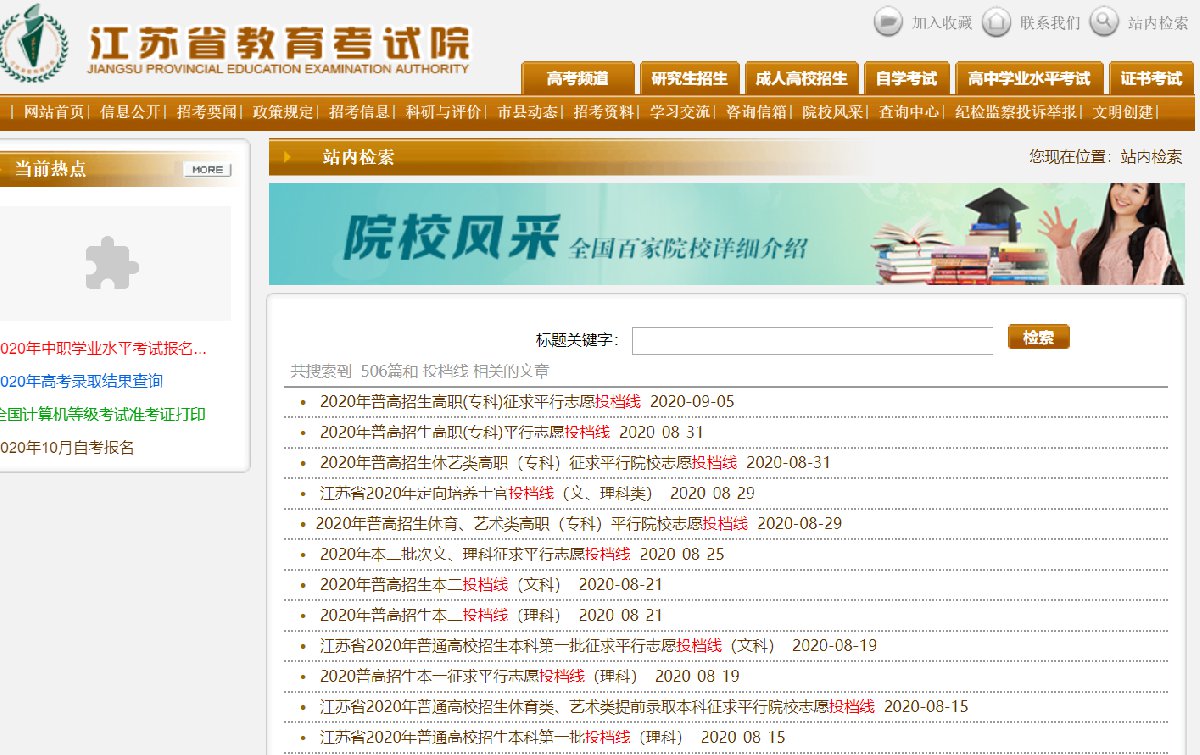The width and height of the screenshot is (1200, 755).
Task: Open the 2020年10月自考报名 link
Action: [66, 447]
